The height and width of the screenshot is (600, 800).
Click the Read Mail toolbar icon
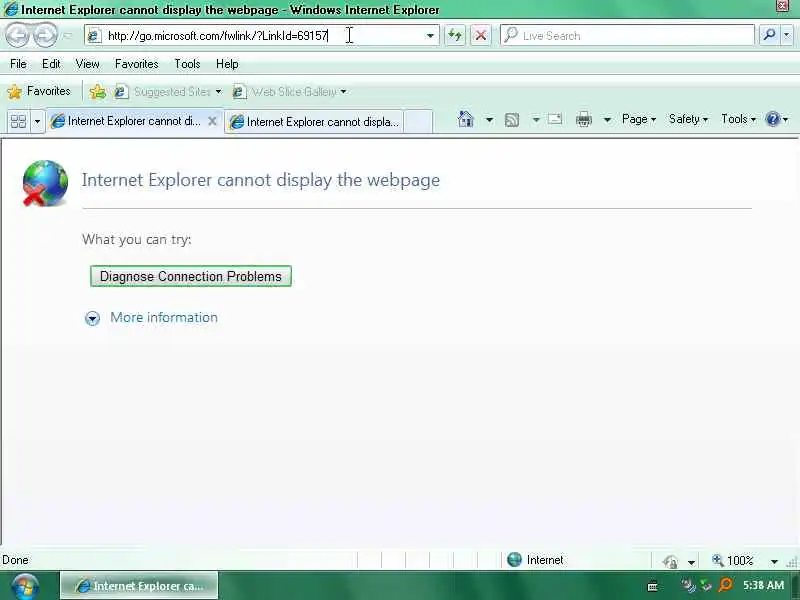[555, 119]
